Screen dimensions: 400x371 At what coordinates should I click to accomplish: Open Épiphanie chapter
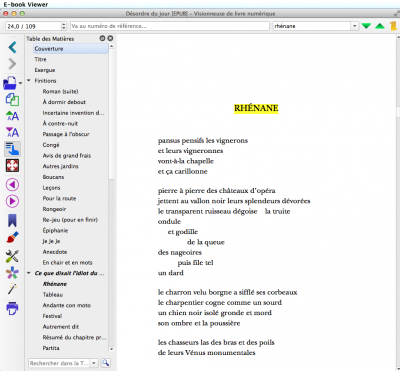(55, 230)
